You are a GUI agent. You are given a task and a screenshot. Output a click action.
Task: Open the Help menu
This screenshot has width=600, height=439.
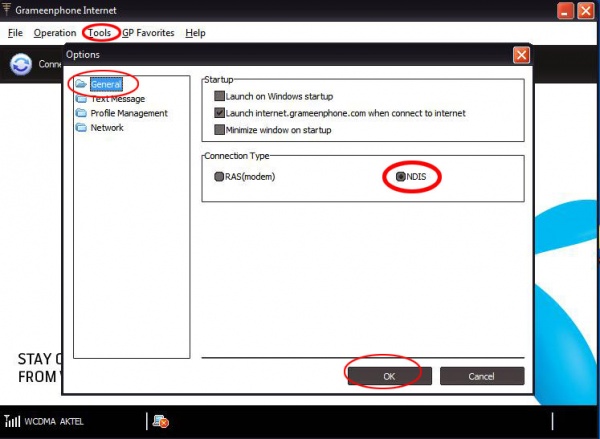pos(196,33)
